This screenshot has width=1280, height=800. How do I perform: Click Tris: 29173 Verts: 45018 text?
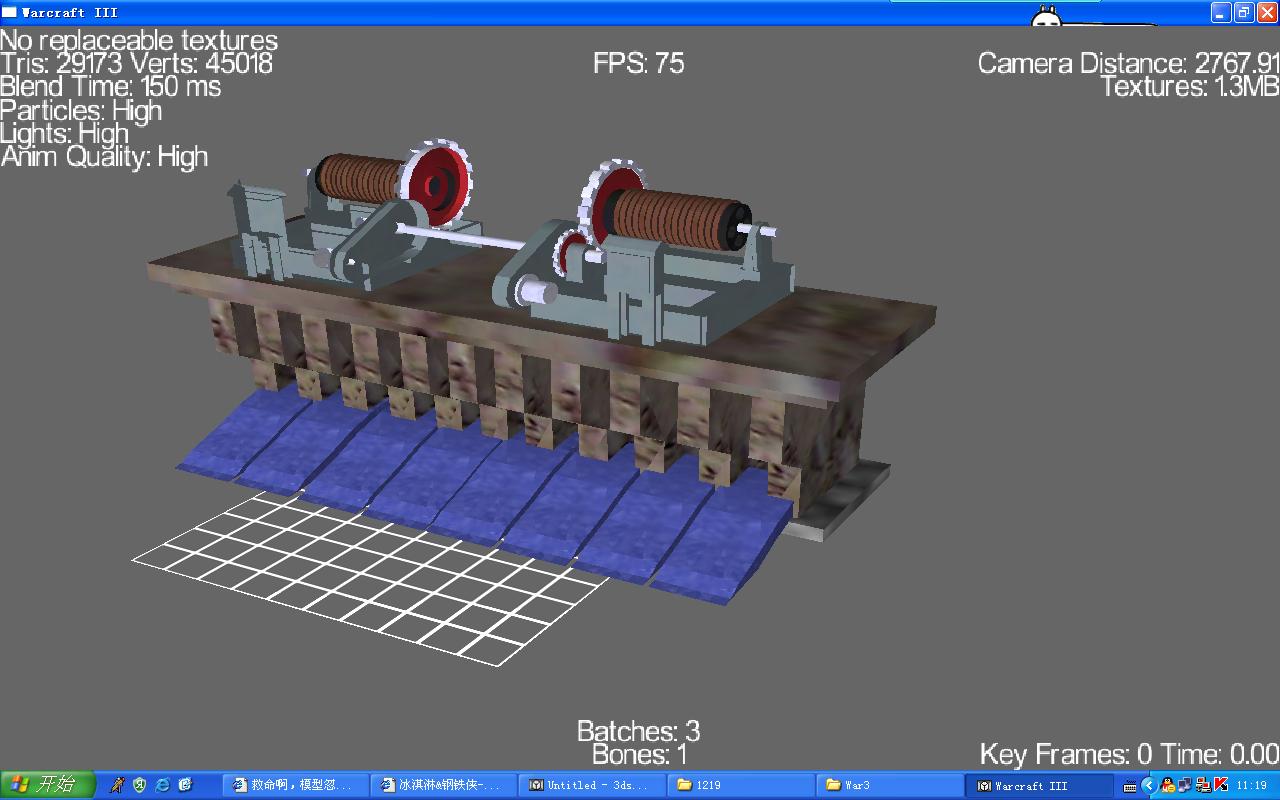point(136,63)
